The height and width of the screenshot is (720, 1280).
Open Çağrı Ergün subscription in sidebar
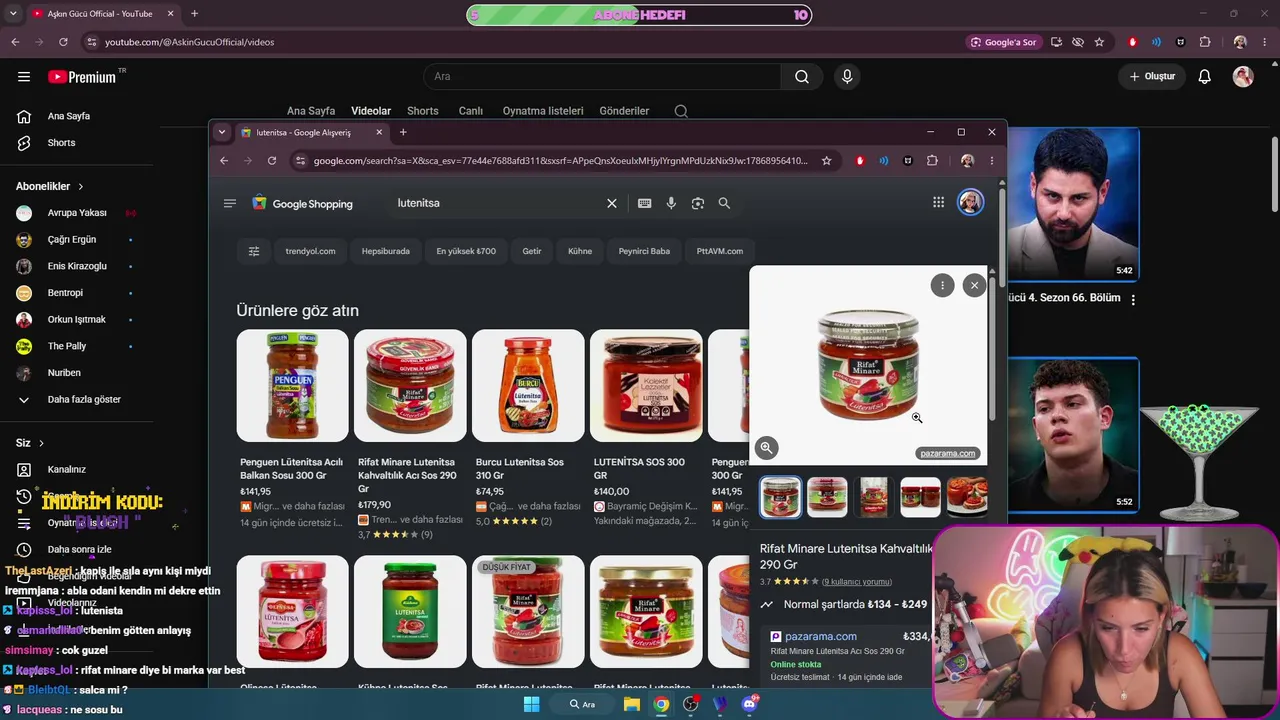(x=72, y=240)
